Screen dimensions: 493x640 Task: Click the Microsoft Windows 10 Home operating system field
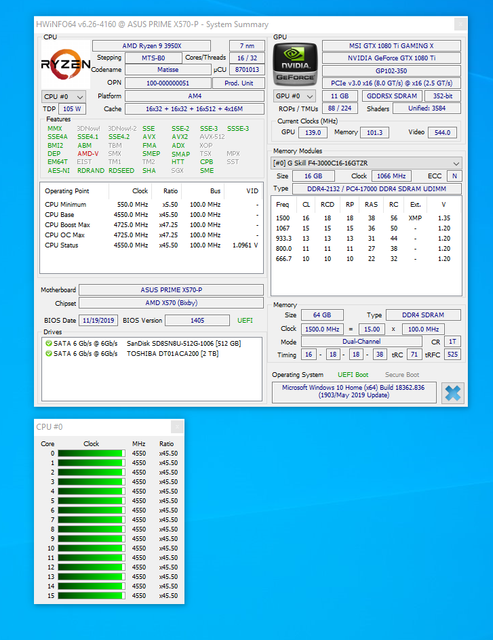pyautogui.click(x=354, y=391)
